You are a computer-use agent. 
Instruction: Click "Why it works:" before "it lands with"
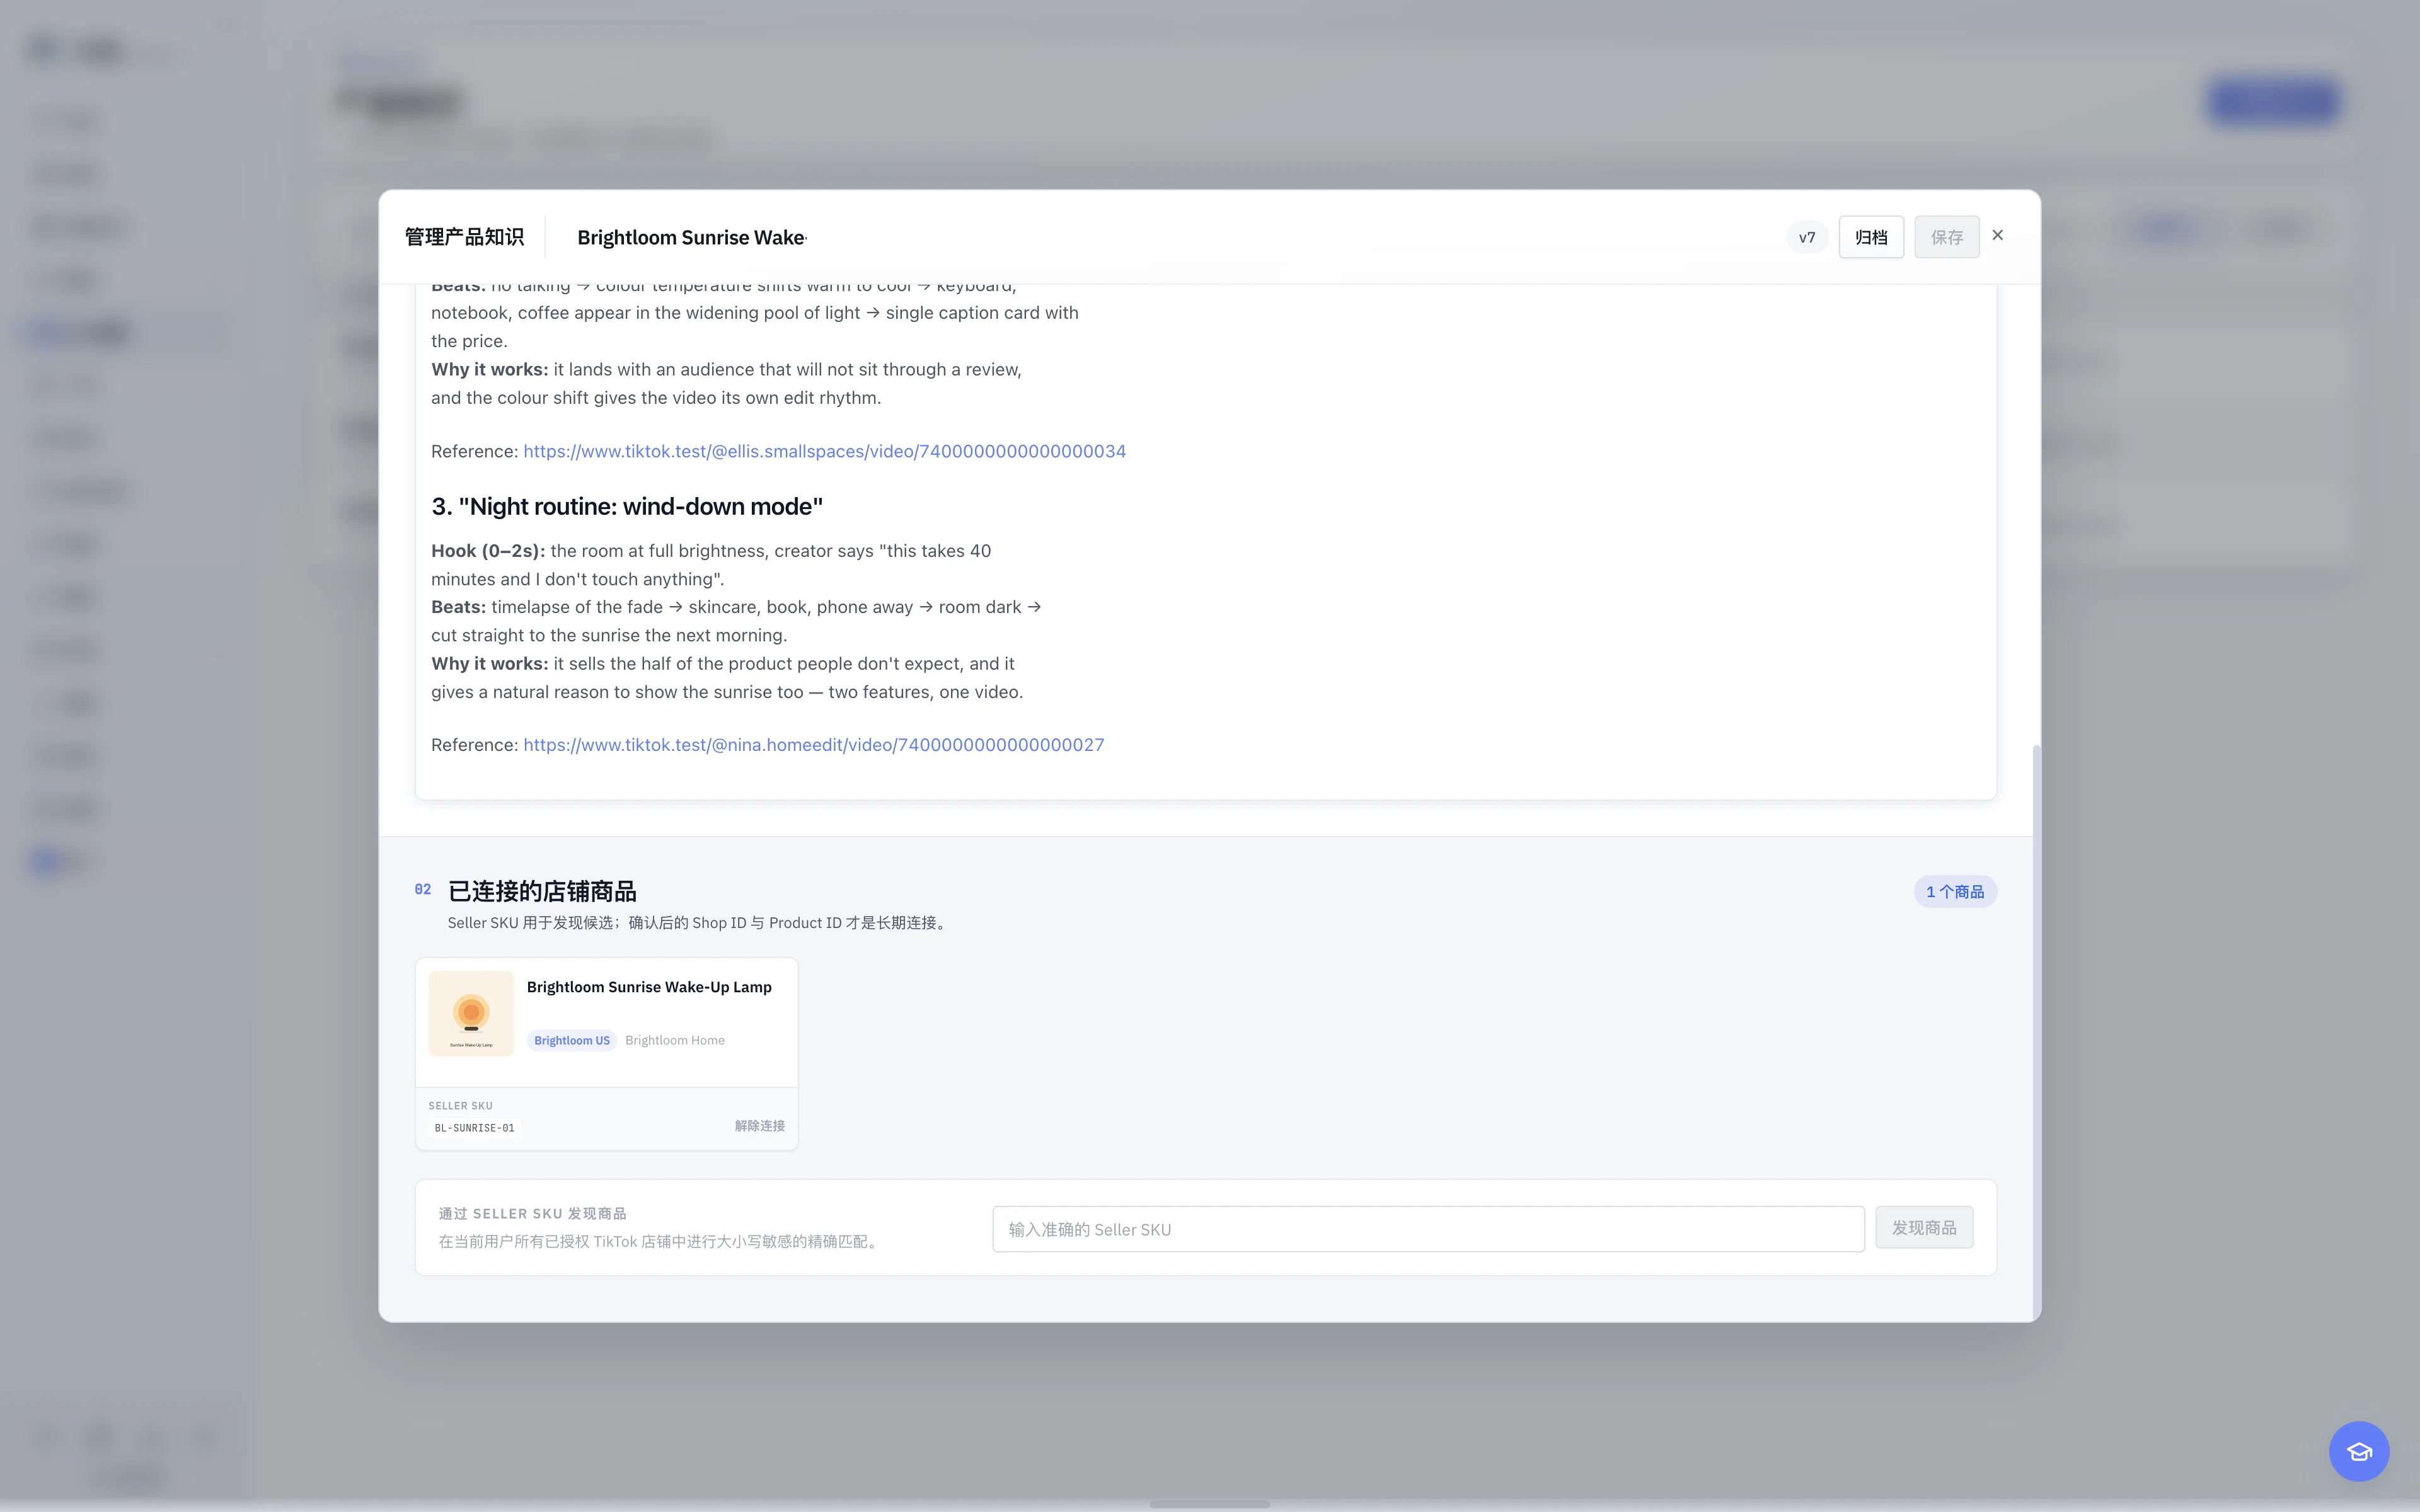click(489, 370)
